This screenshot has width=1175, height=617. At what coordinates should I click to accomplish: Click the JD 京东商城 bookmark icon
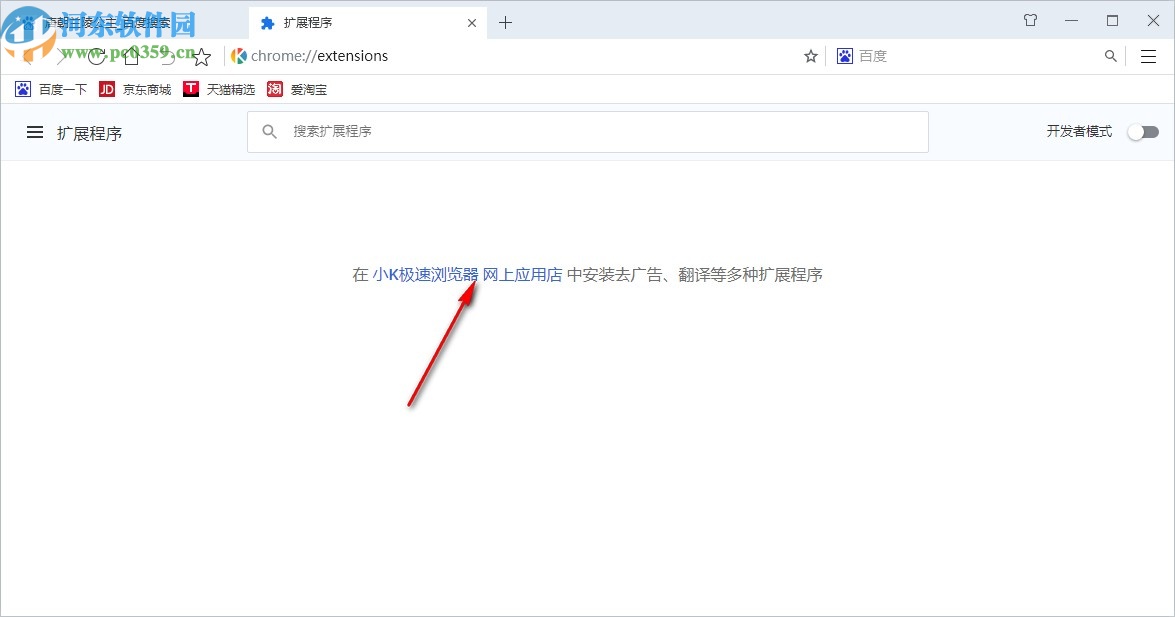pos(106,89)
